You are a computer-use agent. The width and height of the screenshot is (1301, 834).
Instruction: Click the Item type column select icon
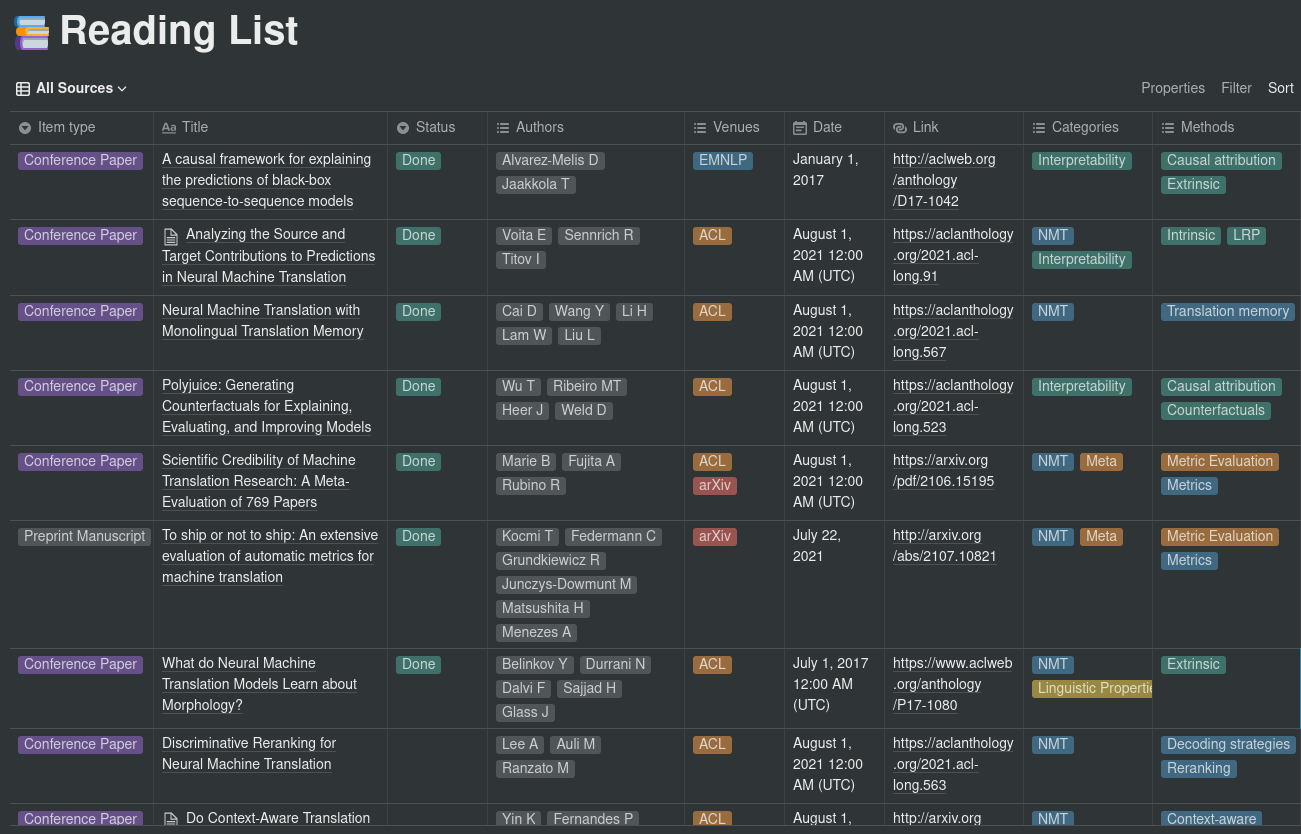click(x=25, y=128)
